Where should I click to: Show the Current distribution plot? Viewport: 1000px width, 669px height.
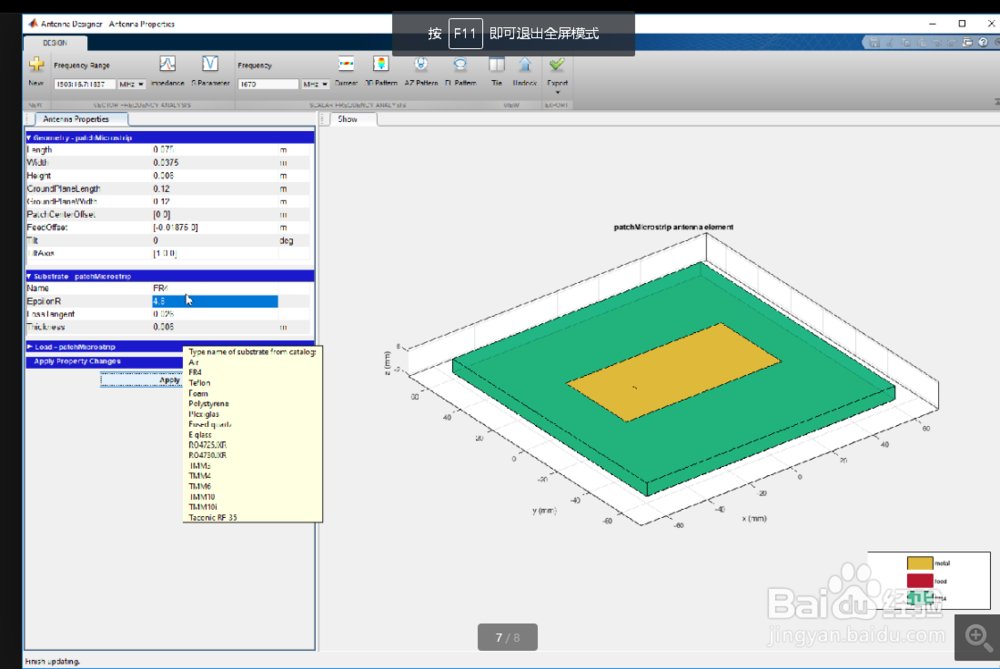click(x=346, y=64)
